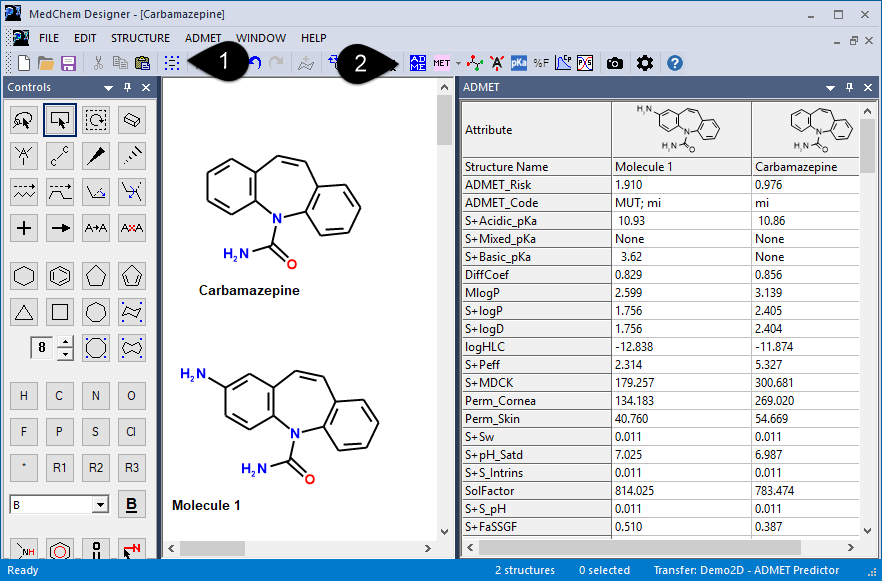882x581 pixels.
Task: Click the nitrogen N atom button
Action: click(x=96, y=396)
